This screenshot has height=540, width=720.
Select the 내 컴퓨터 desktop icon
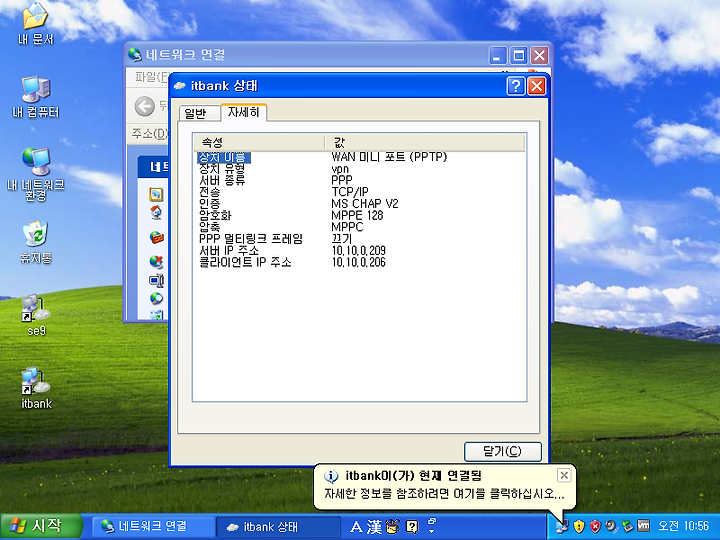(35, 97)
